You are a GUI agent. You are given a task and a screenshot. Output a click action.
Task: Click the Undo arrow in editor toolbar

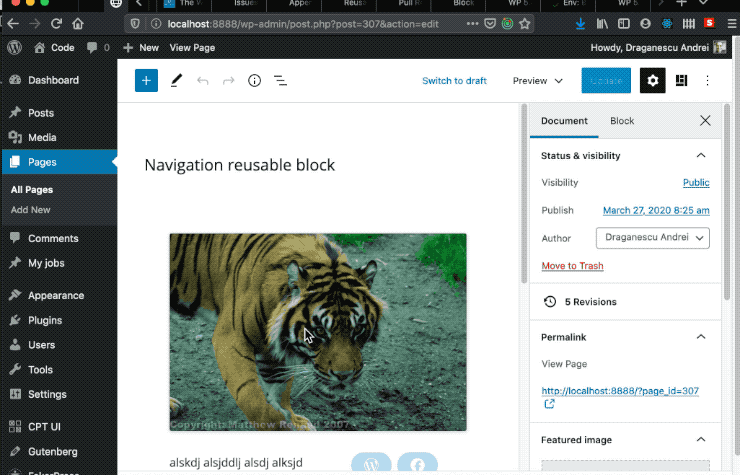tap(202, 81)
